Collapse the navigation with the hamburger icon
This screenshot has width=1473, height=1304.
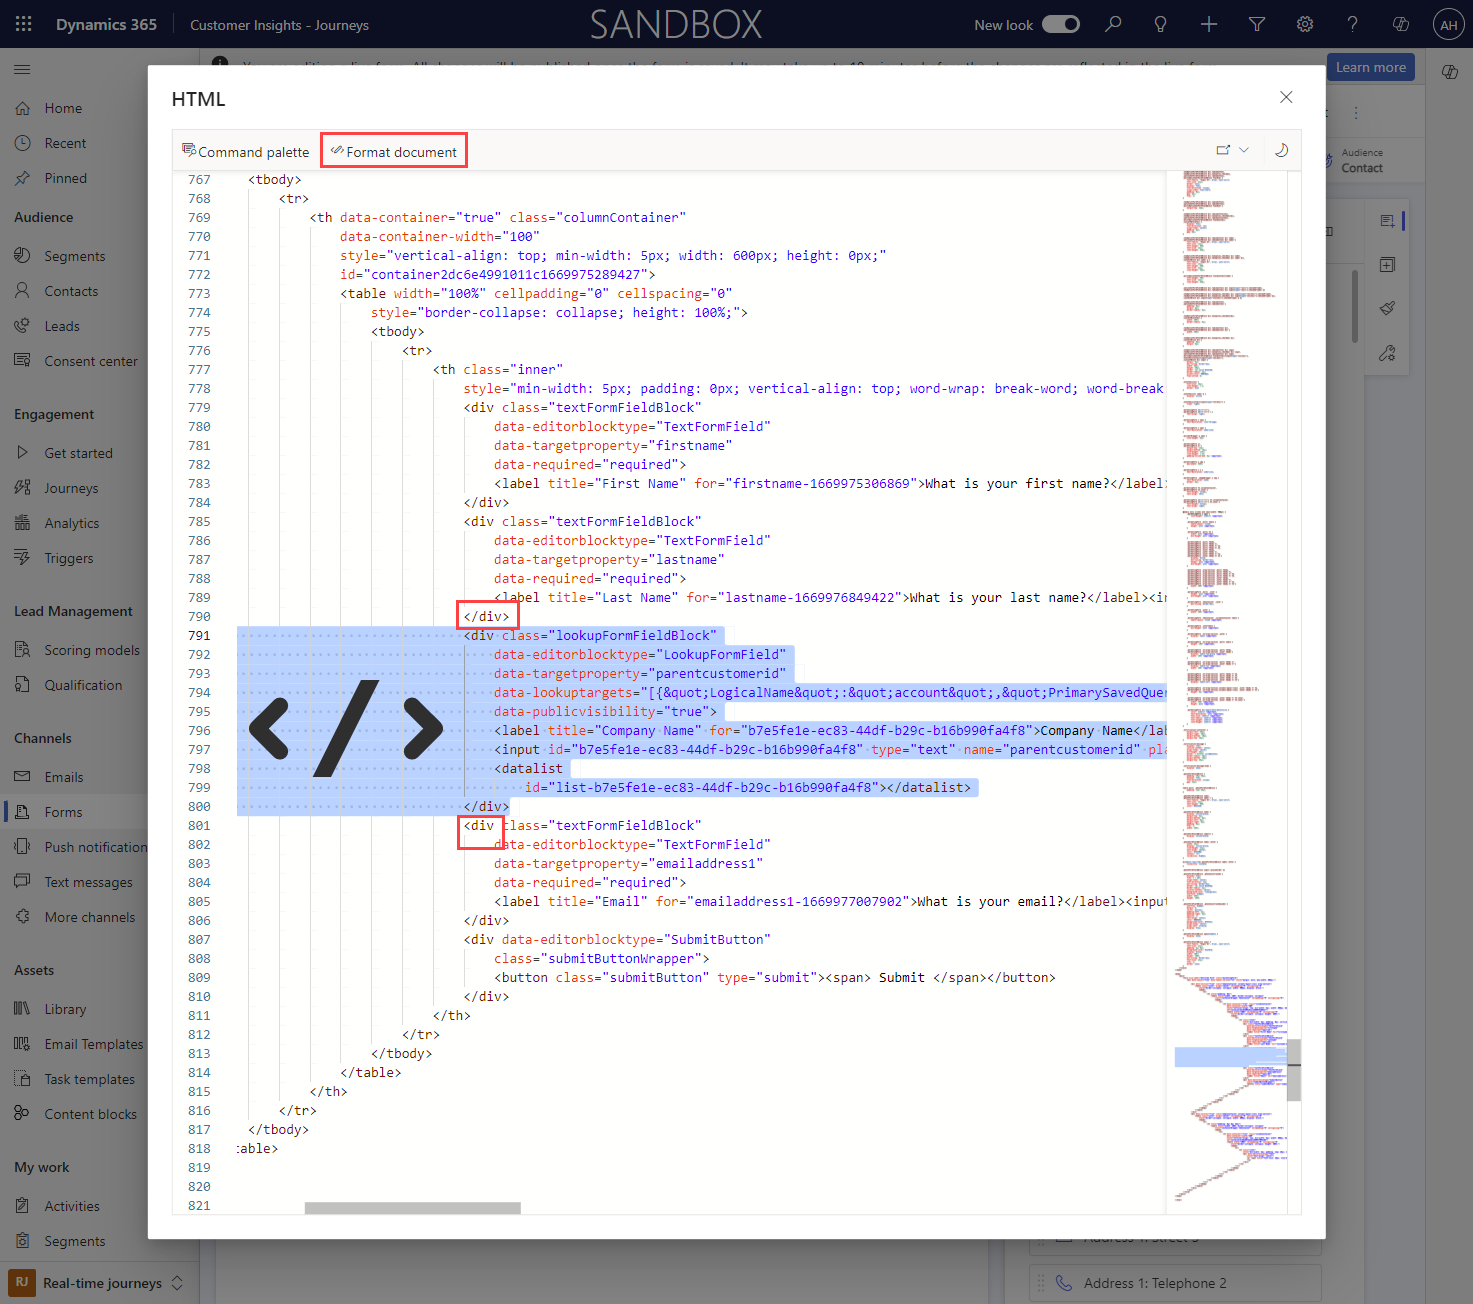[x=22, y=69]
